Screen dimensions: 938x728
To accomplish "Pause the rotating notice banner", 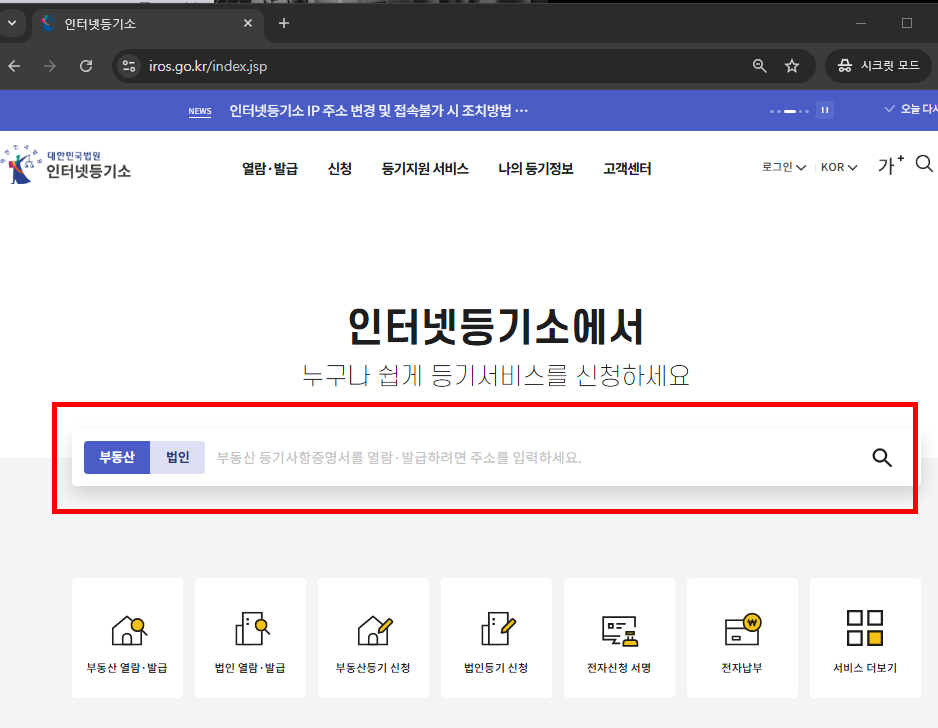I will (x=825, y=110).
